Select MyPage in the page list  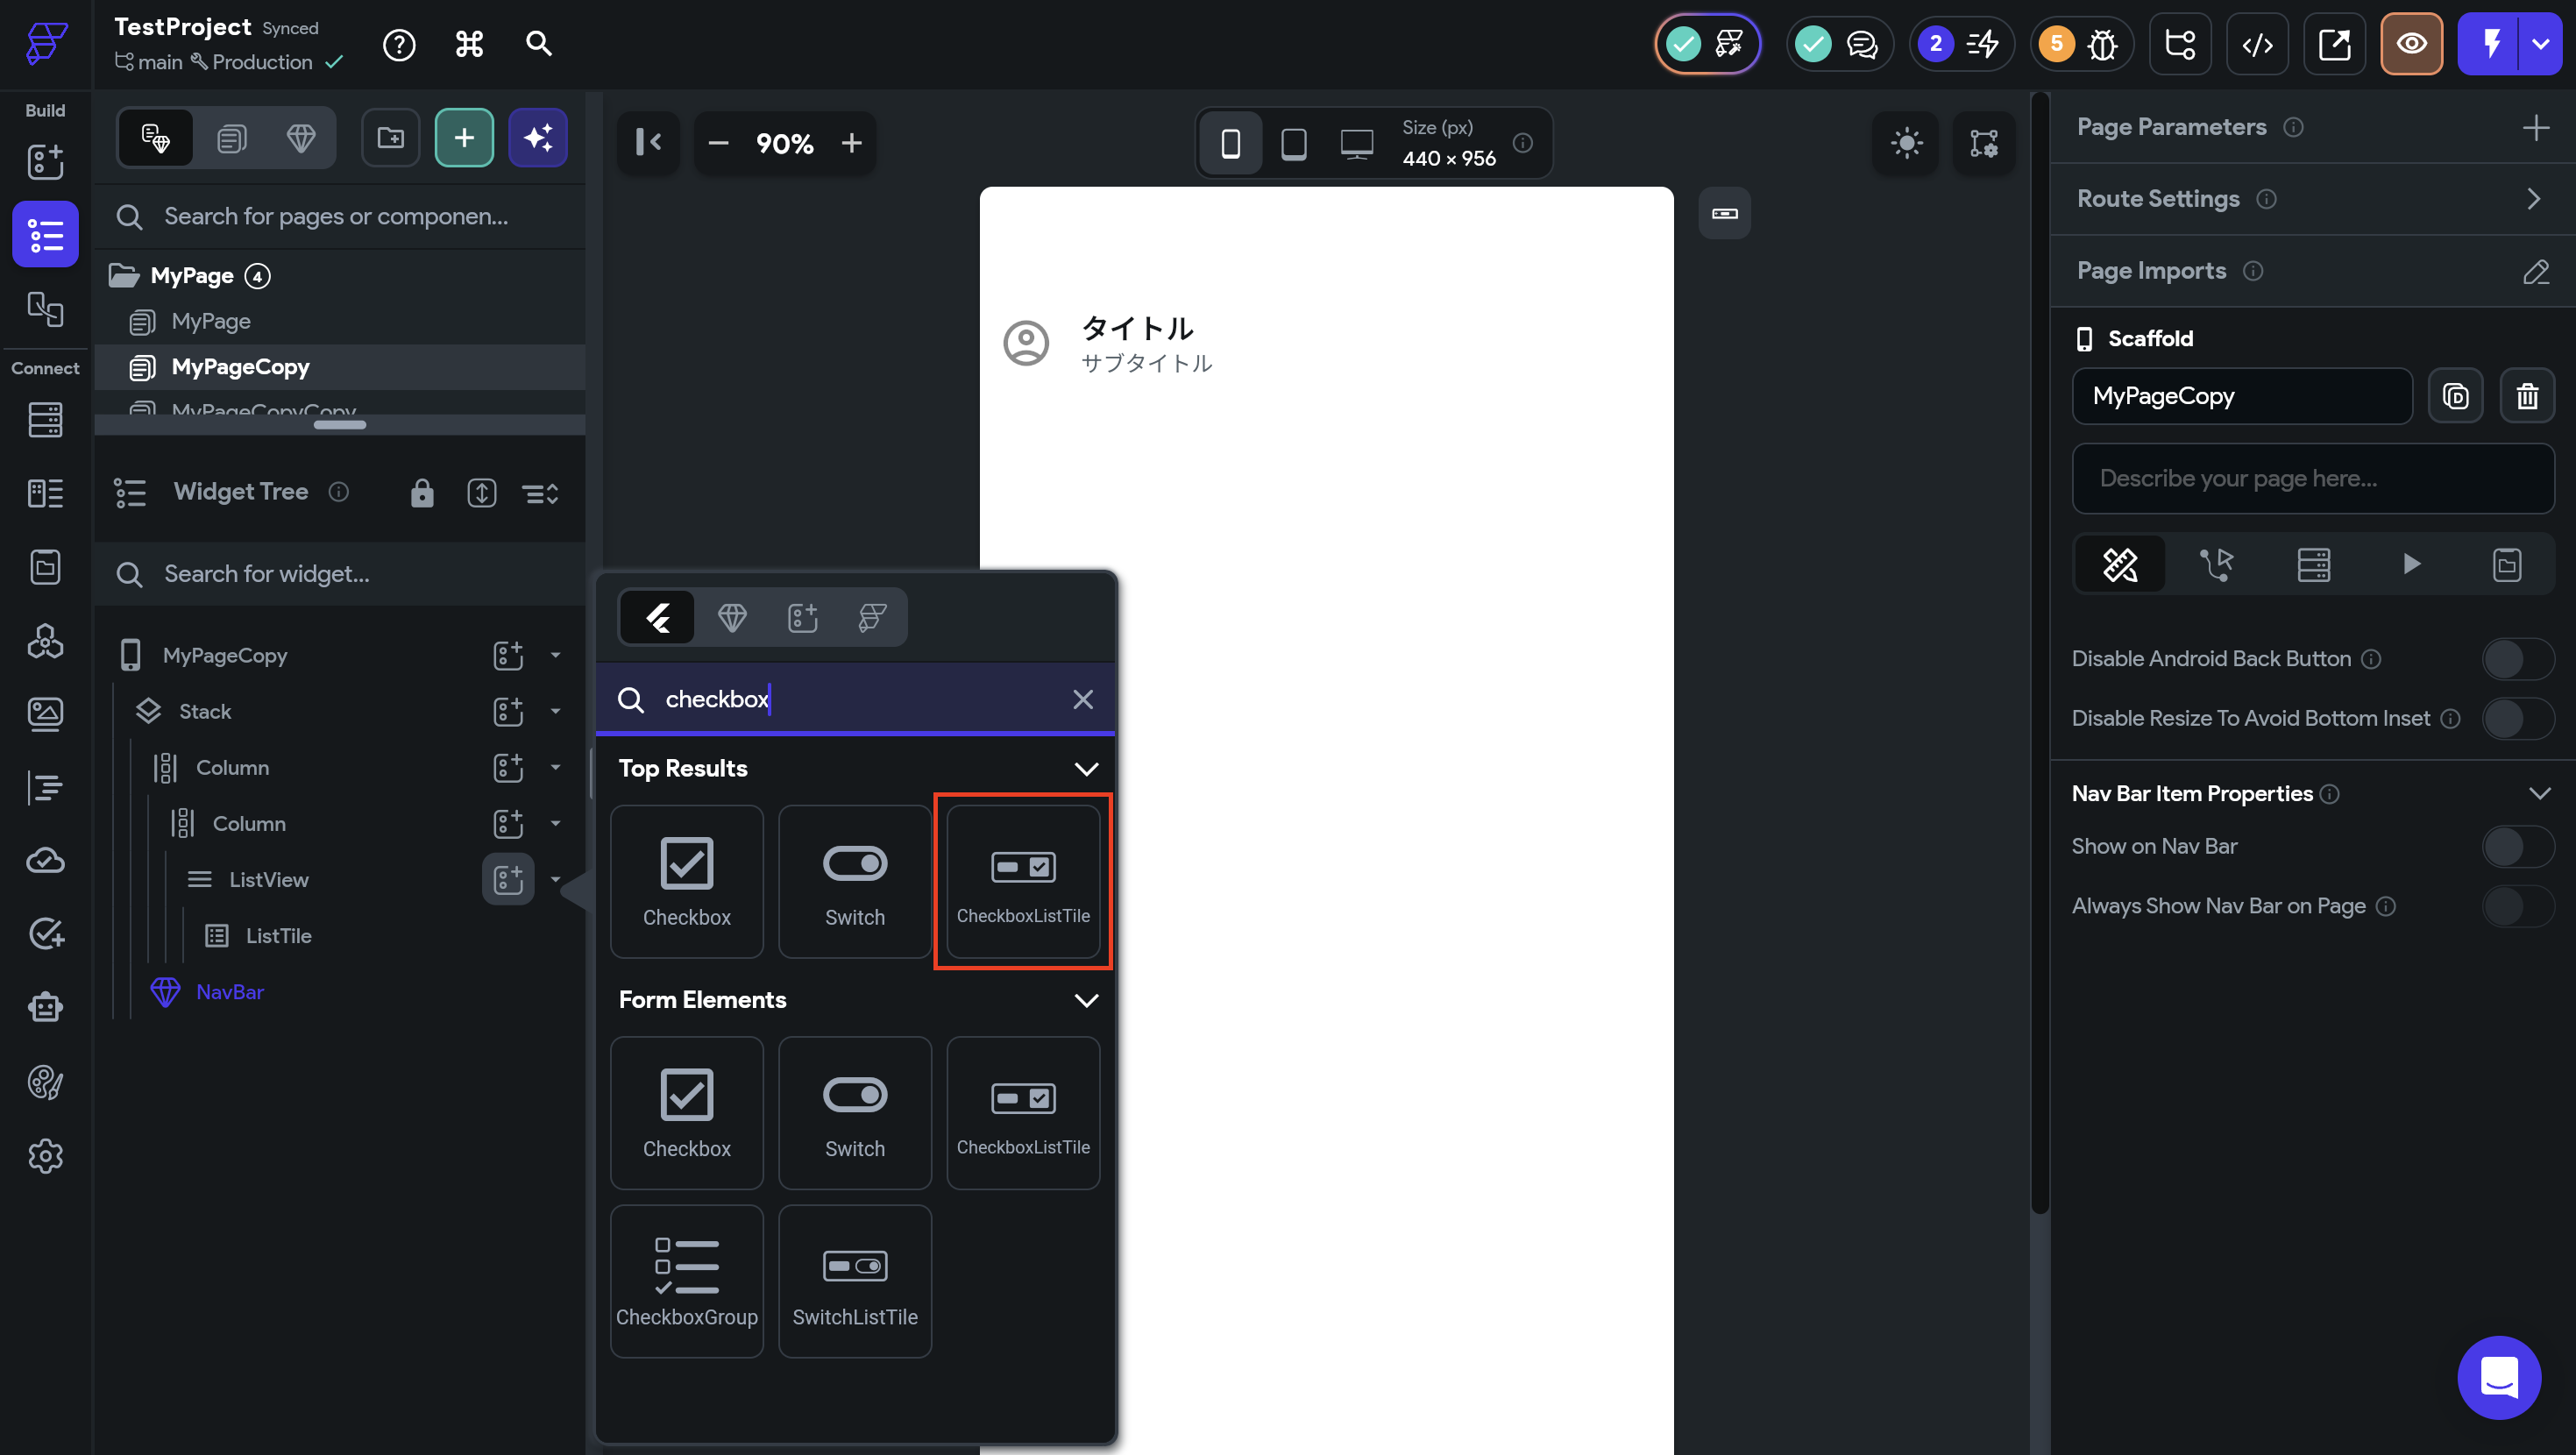(x=211, y=321)
